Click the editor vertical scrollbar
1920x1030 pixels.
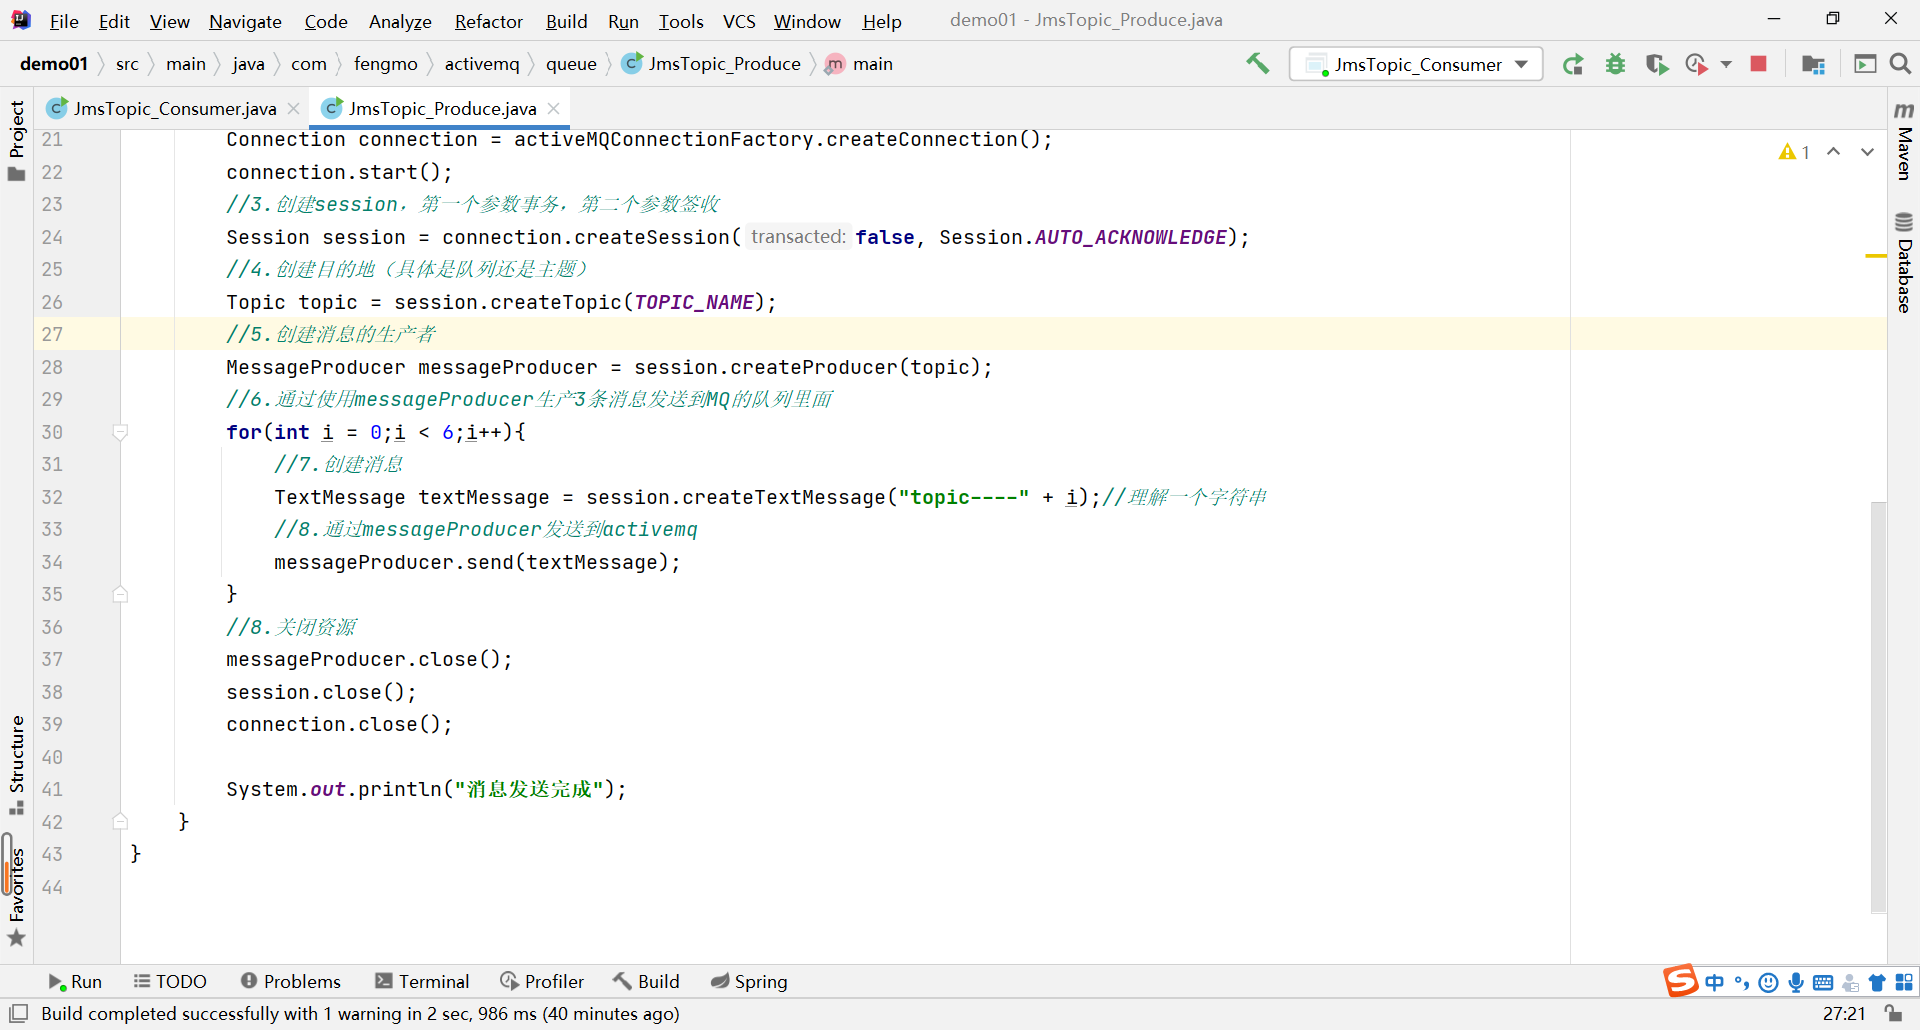click(1878, 707)
